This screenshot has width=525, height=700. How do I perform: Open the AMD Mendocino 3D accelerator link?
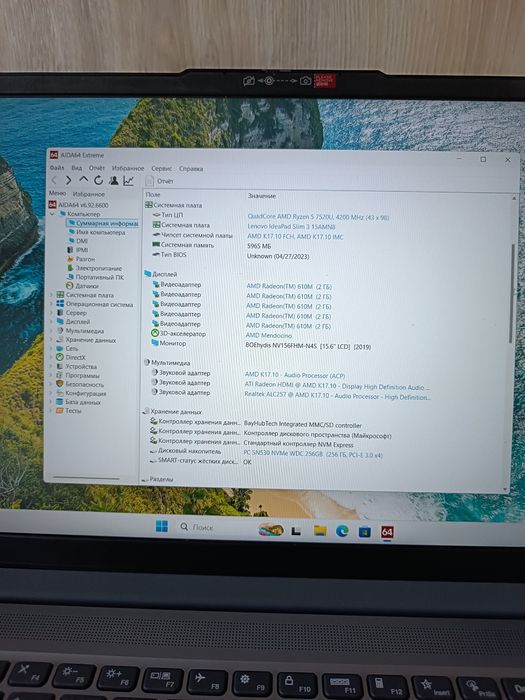(269, 335)
